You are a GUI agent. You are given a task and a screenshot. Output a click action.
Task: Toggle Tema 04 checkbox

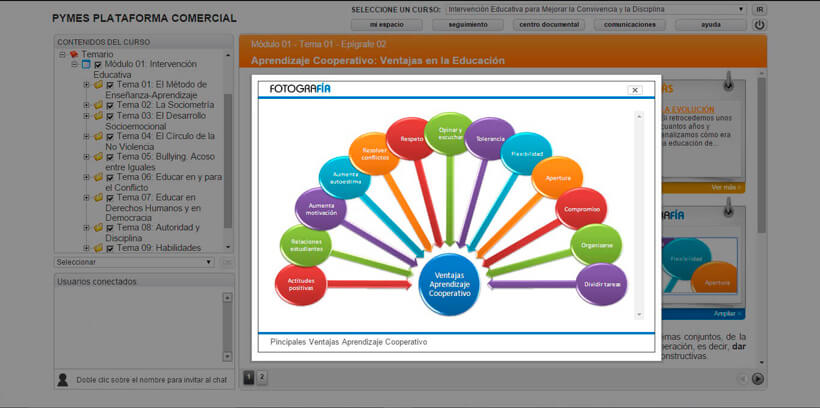(x=110, y=137)
